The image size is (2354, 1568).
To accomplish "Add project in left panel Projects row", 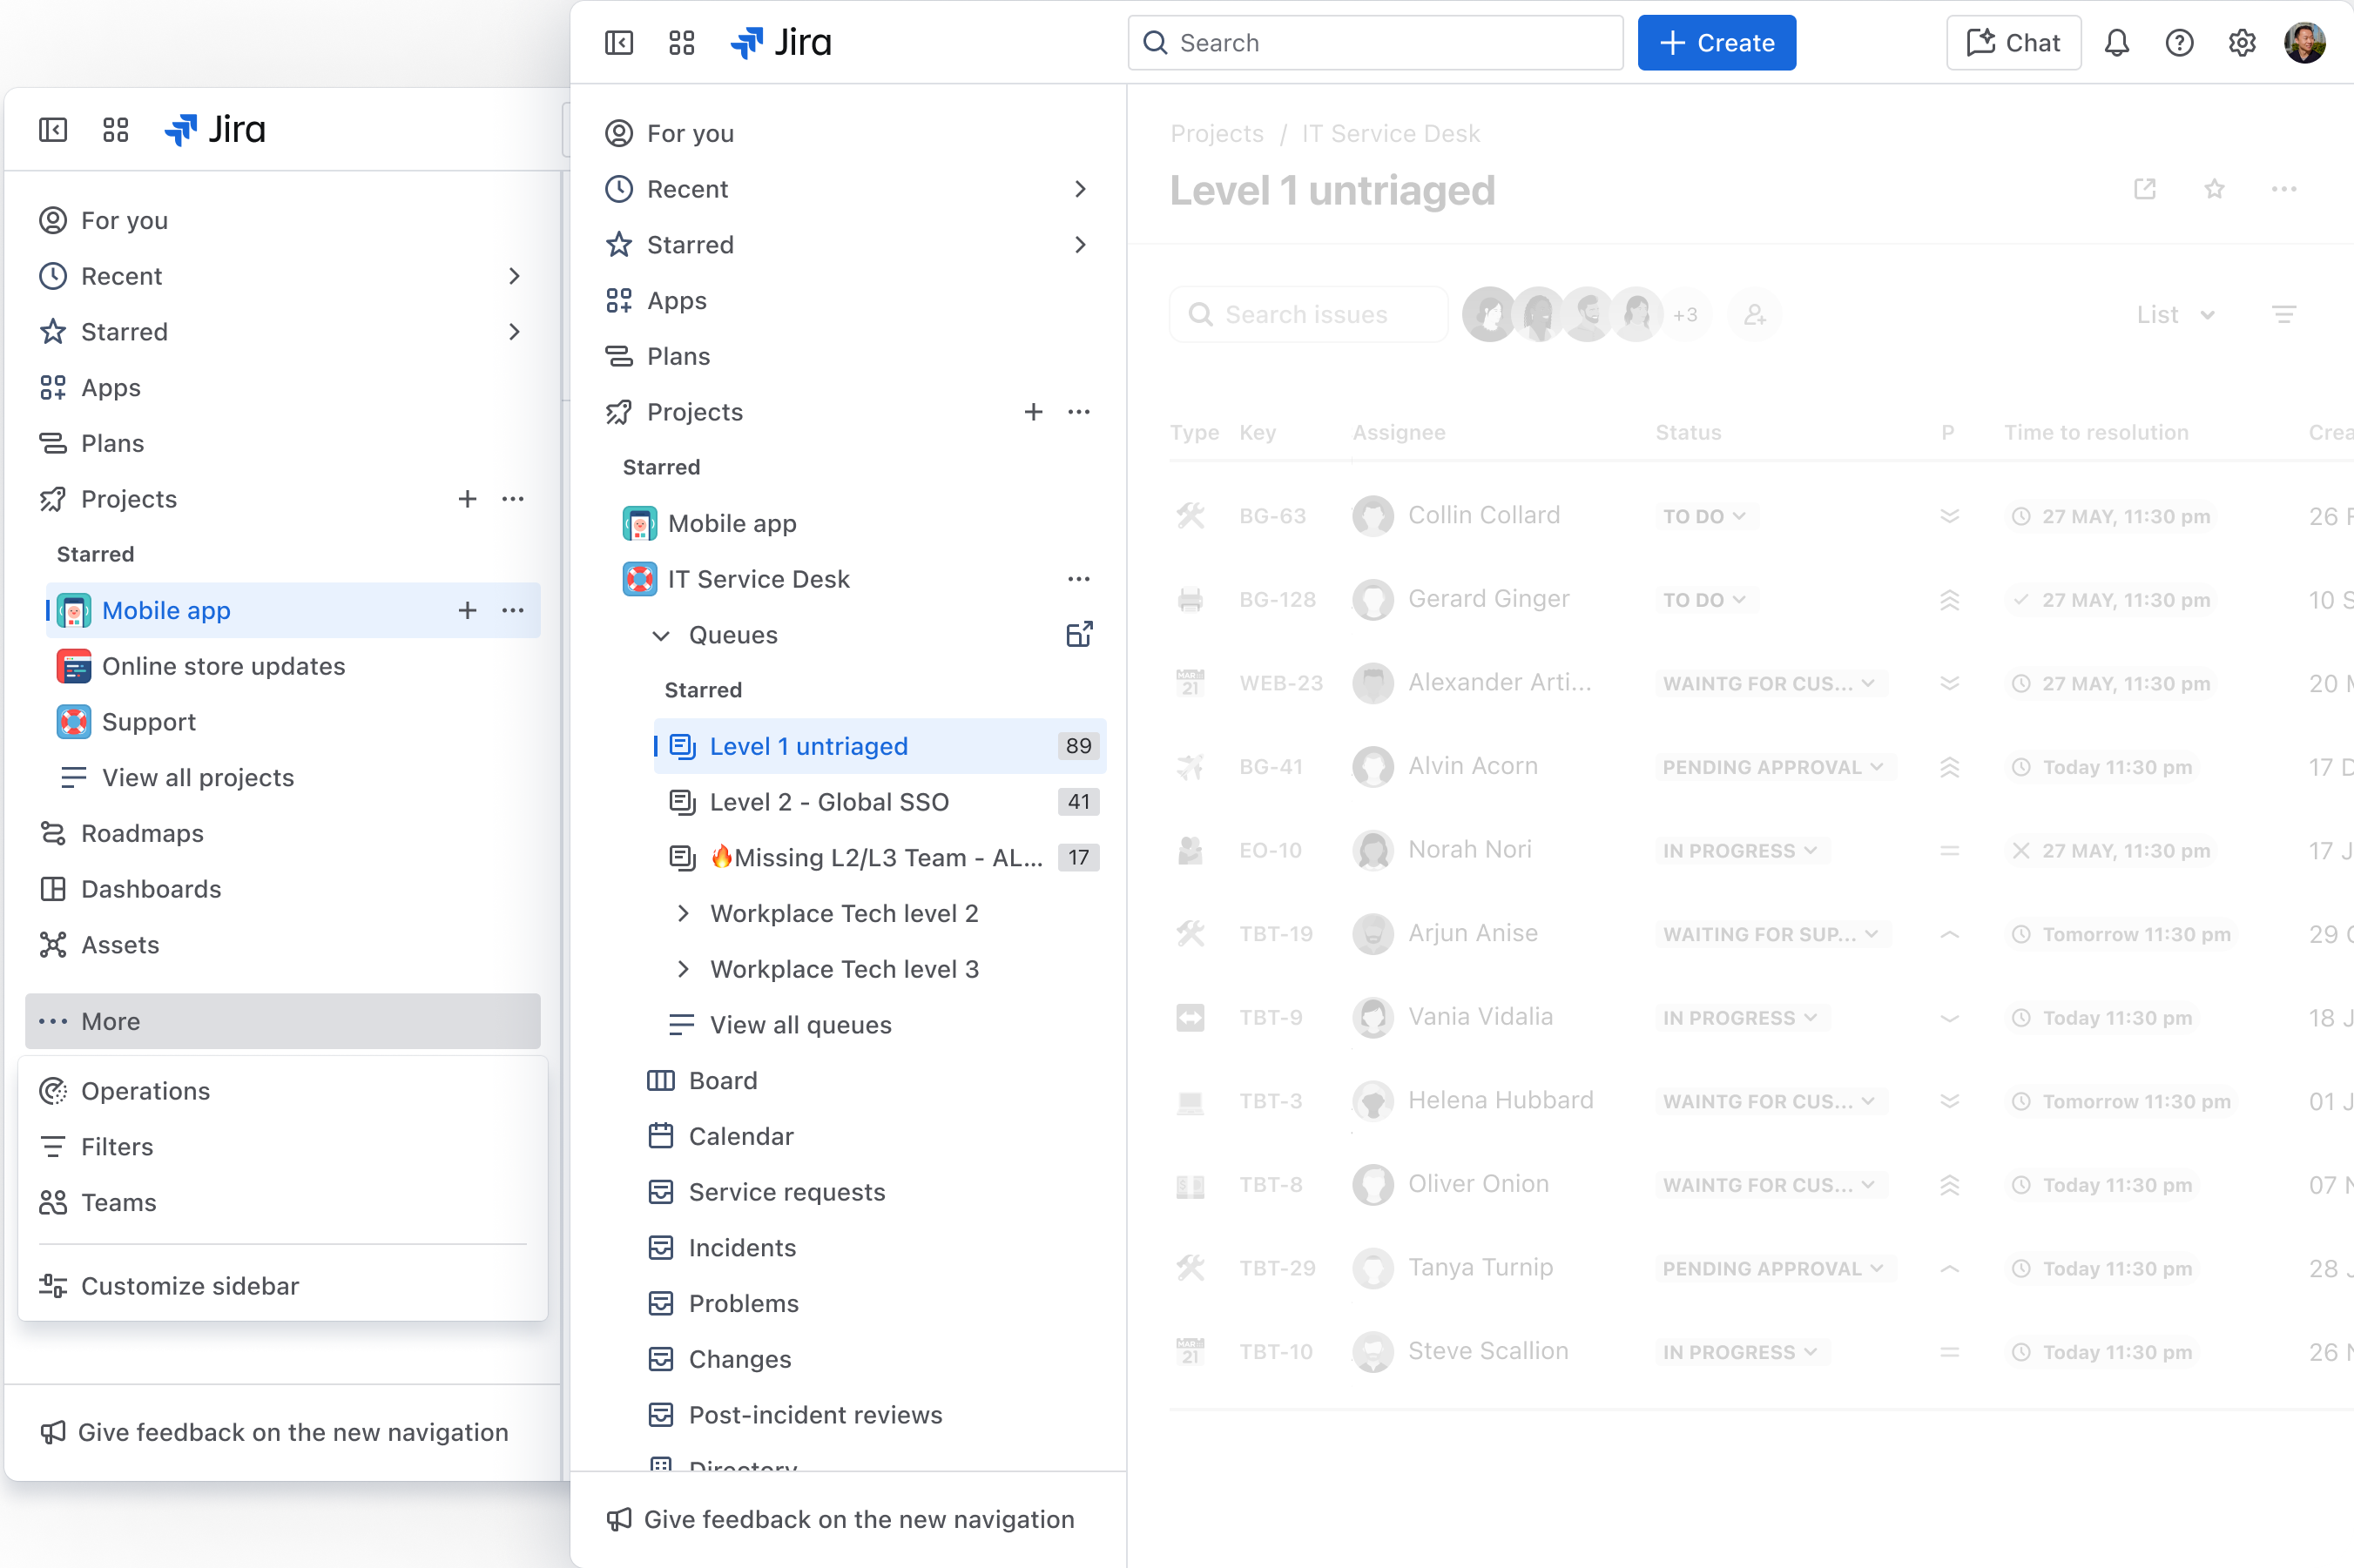I will (x=467, y=499).
